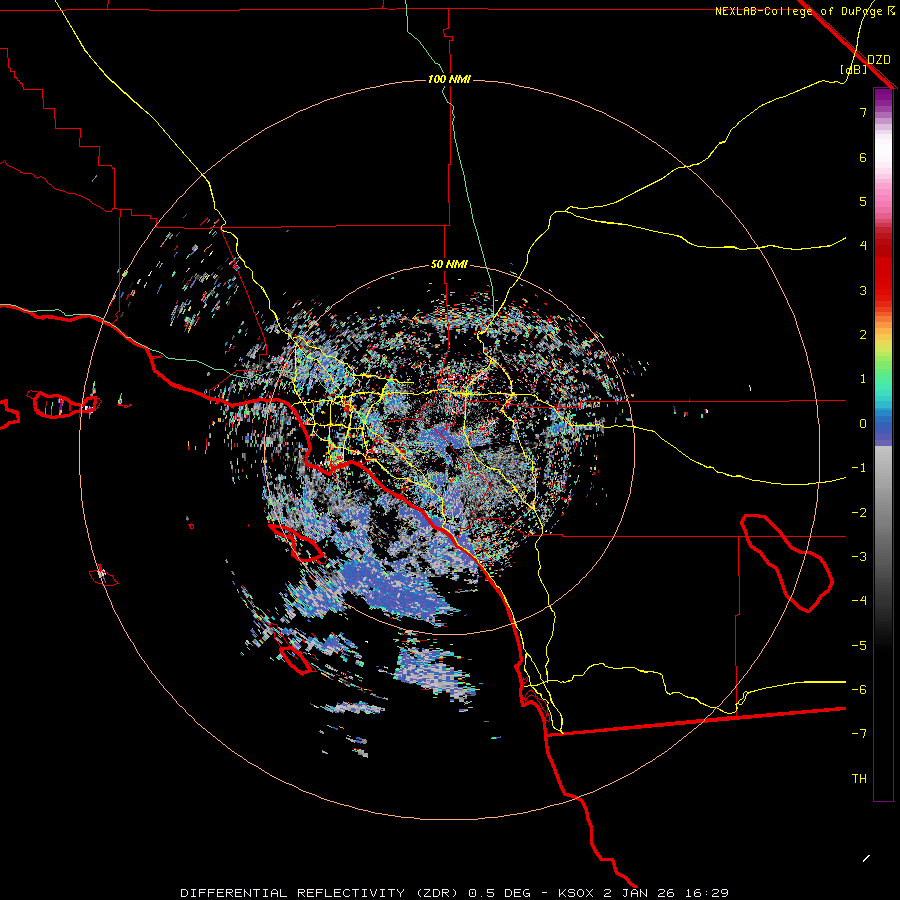Pick the red band near 3 dB
This screenshot has height=900, width=900.
click(x=883, y=281)
